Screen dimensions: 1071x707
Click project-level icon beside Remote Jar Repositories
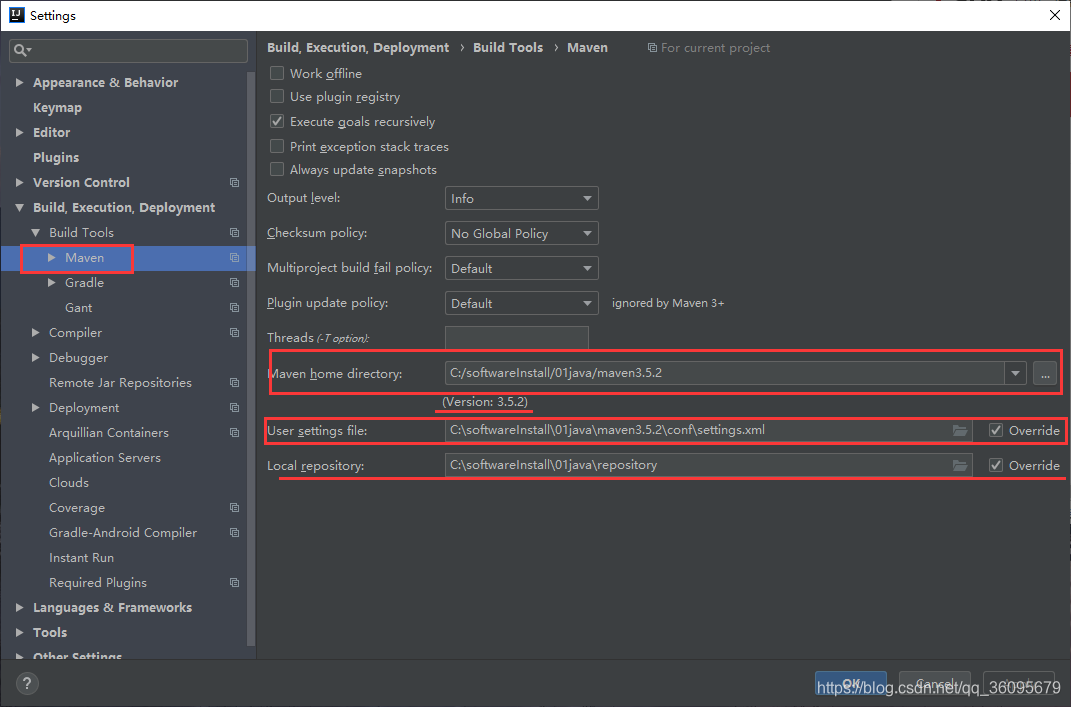[x=234, y=383]
